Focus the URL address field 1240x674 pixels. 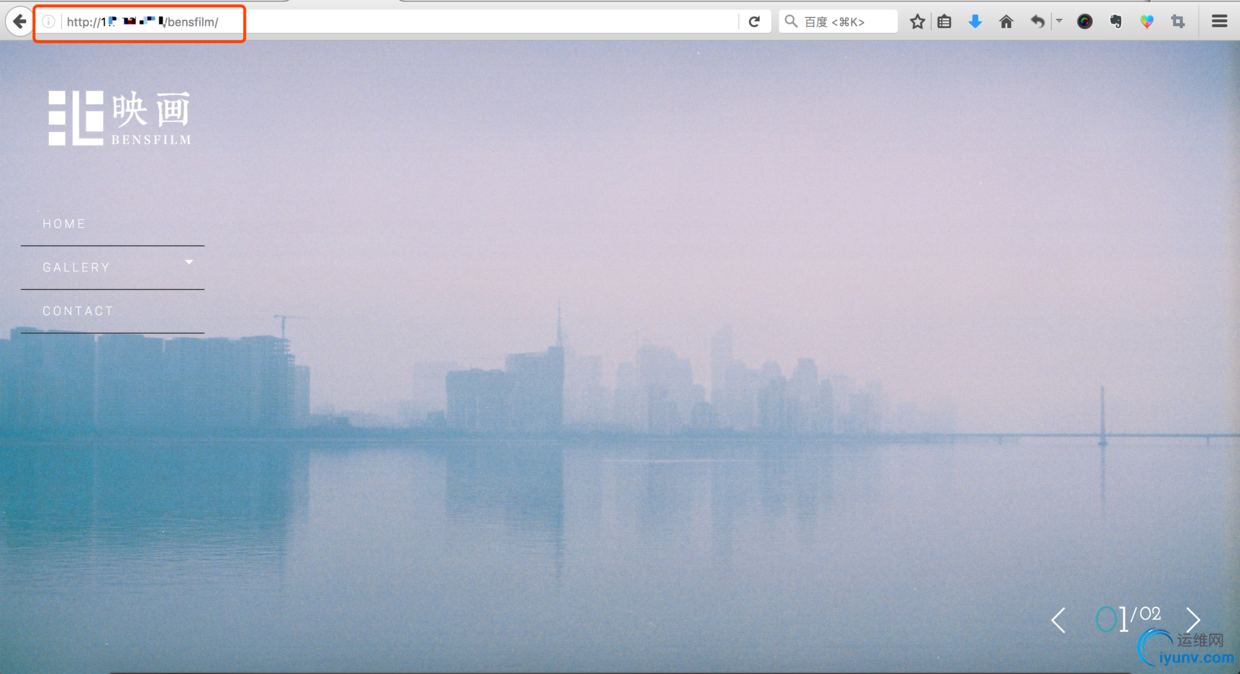[x=400, y=21]
